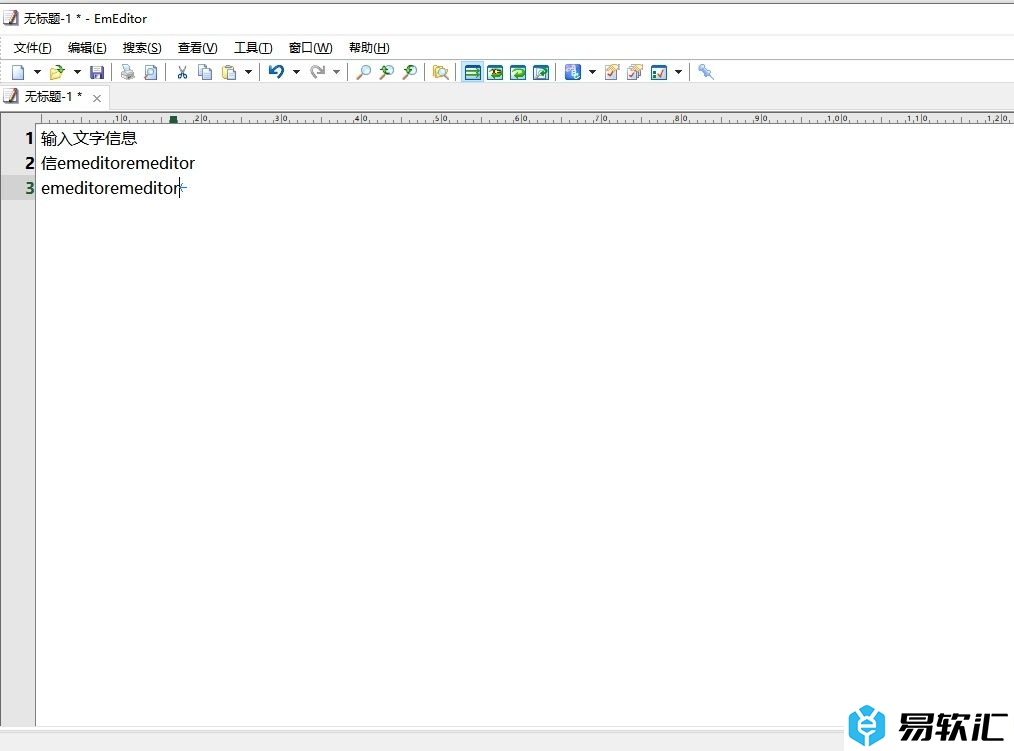Screen dimensions: 1014x751
Task: Cut selection with the scissors icon
Action: 182,72
